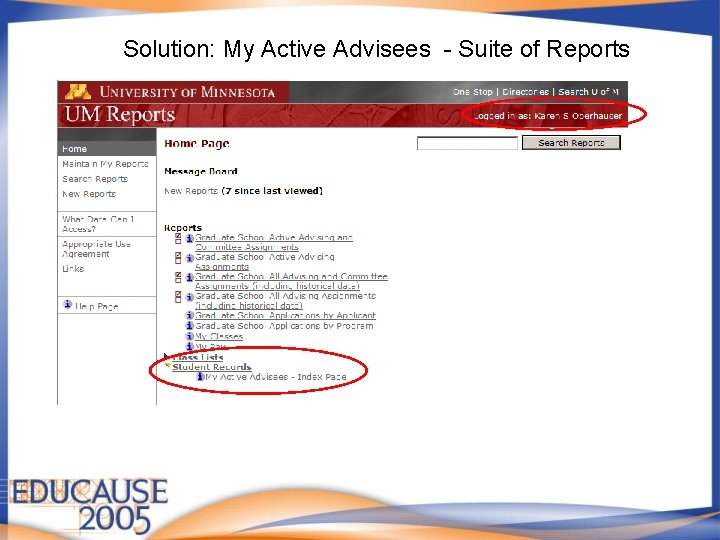Toggle checkbox for Active Advising and Committee Assignments

178,238
